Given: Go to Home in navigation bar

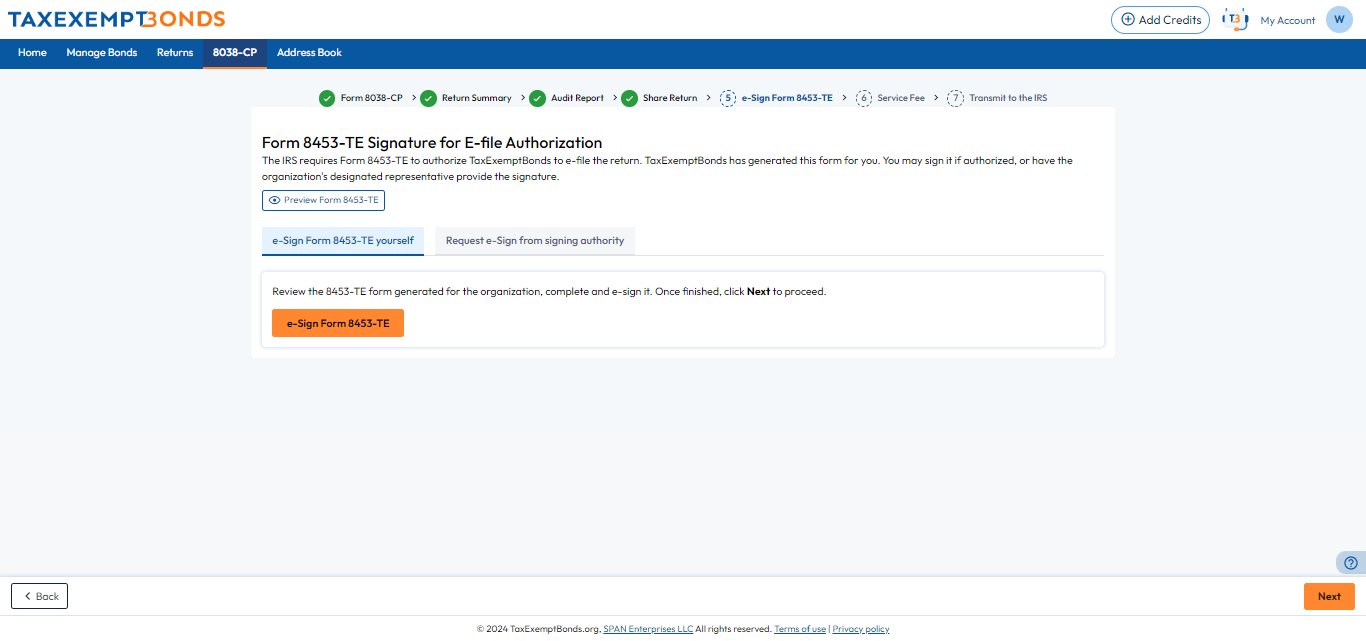Looking at the screenshot, I should (32, 53).
